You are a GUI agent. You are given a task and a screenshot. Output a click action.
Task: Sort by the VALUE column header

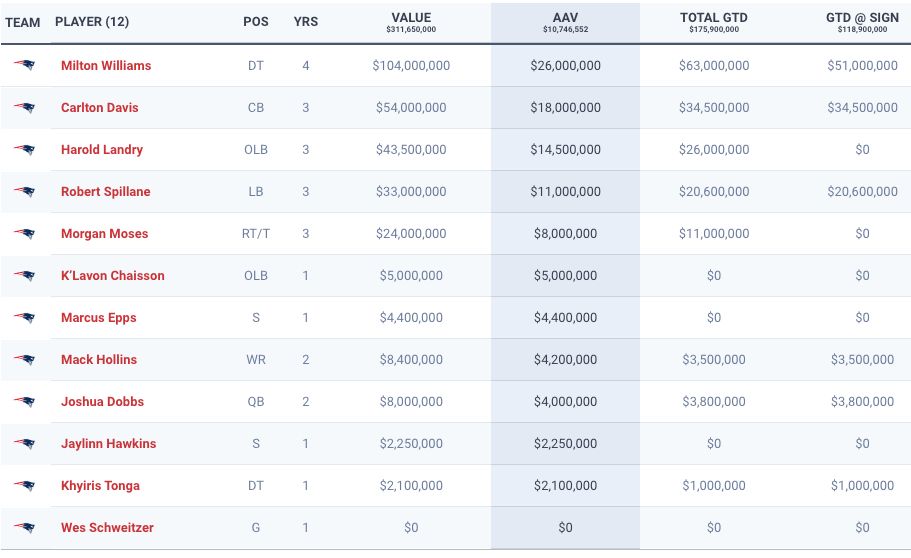[x=411, y=18]
